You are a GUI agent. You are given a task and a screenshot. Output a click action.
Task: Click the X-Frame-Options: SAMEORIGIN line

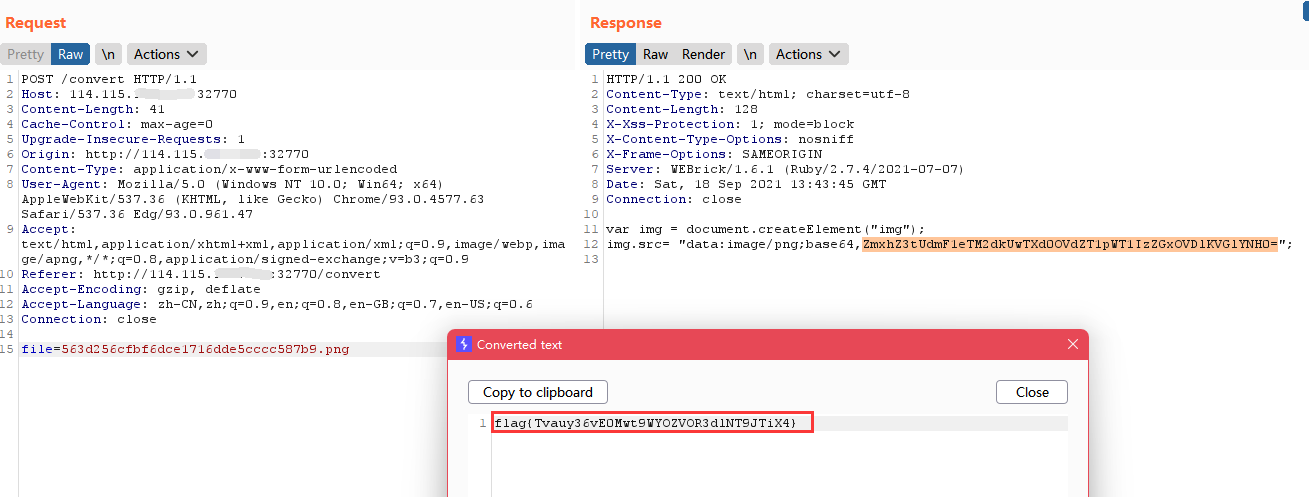tap(714, 154)
